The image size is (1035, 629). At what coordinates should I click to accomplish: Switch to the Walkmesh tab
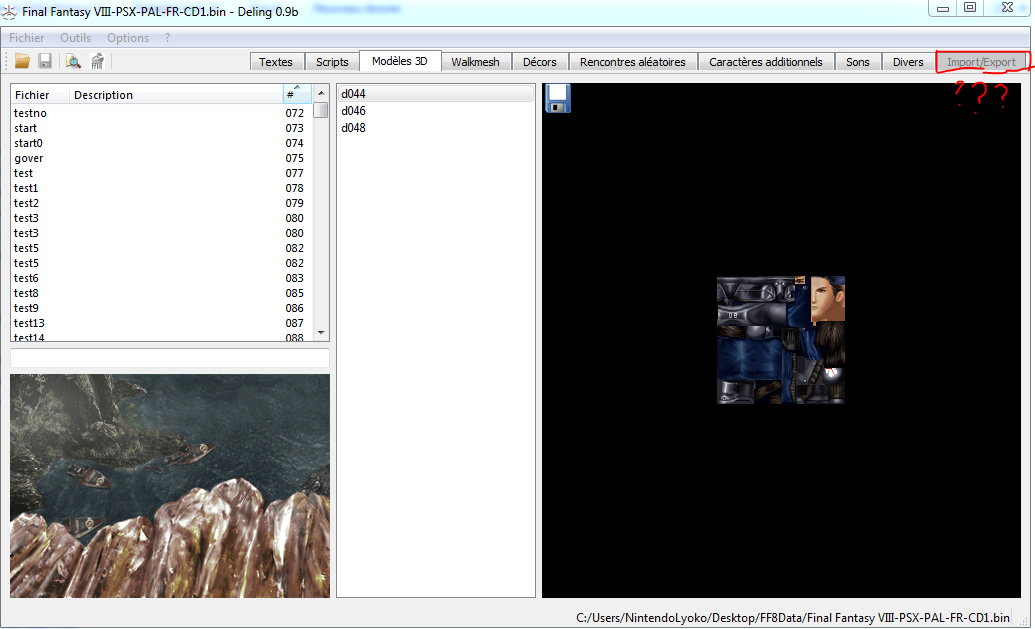click(x=475, y=62)
